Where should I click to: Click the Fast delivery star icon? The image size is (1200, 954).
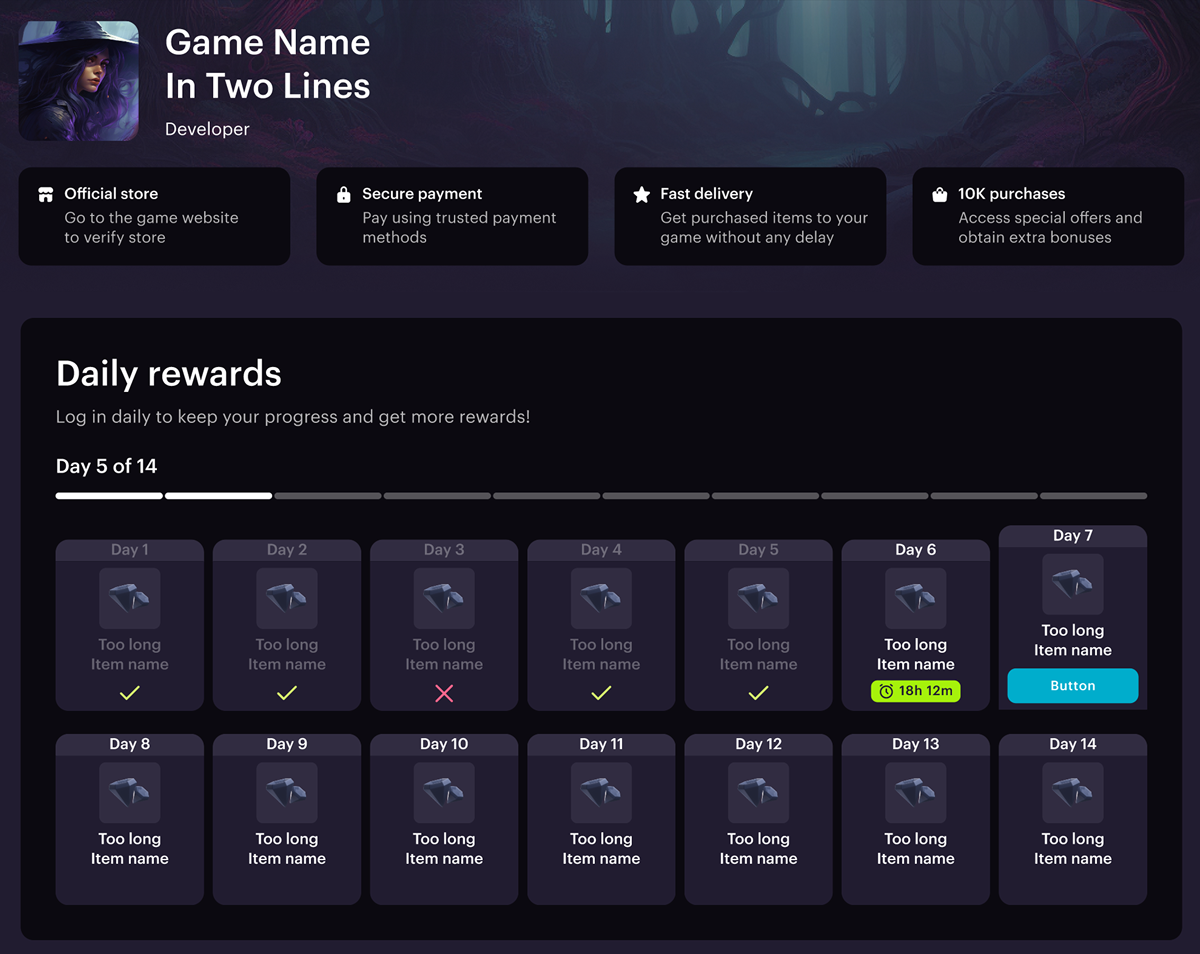click(x=641, y=195)
